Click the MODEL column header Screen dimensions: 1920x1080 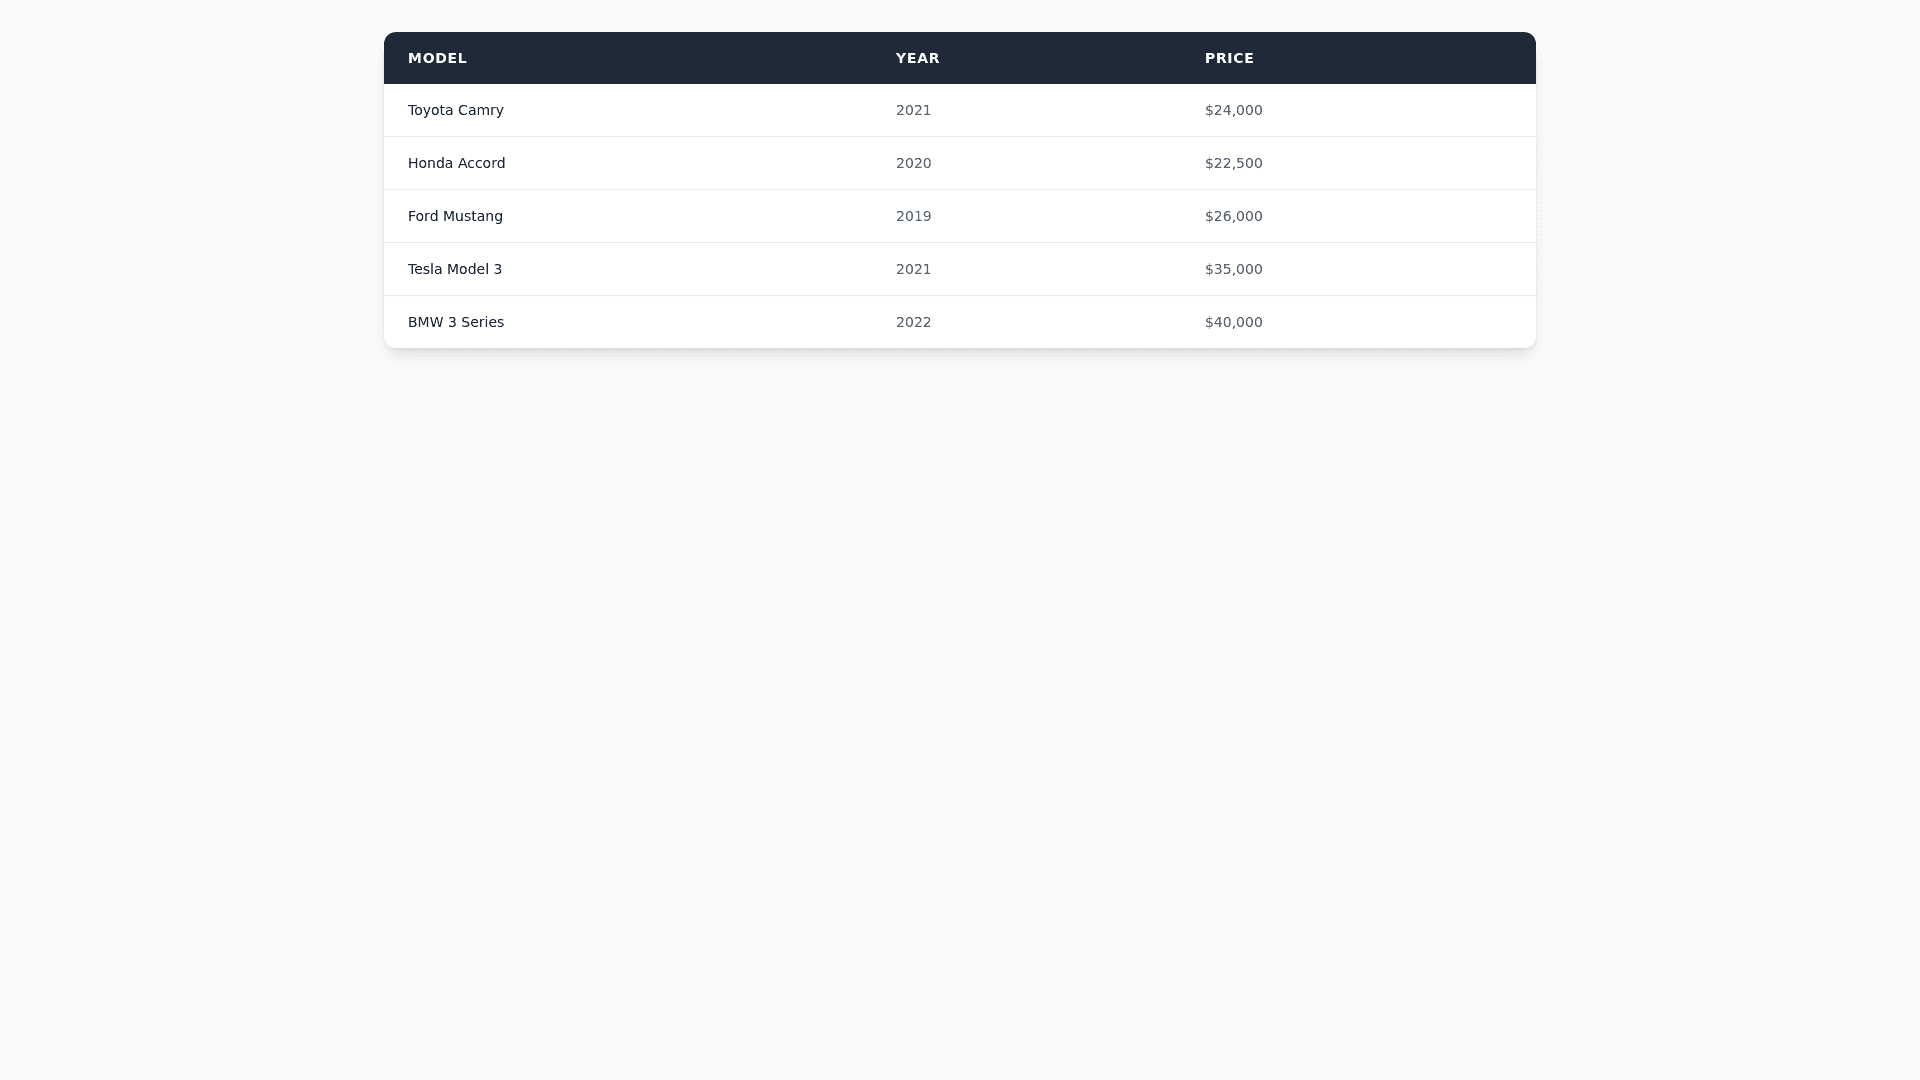coord(437,58)
